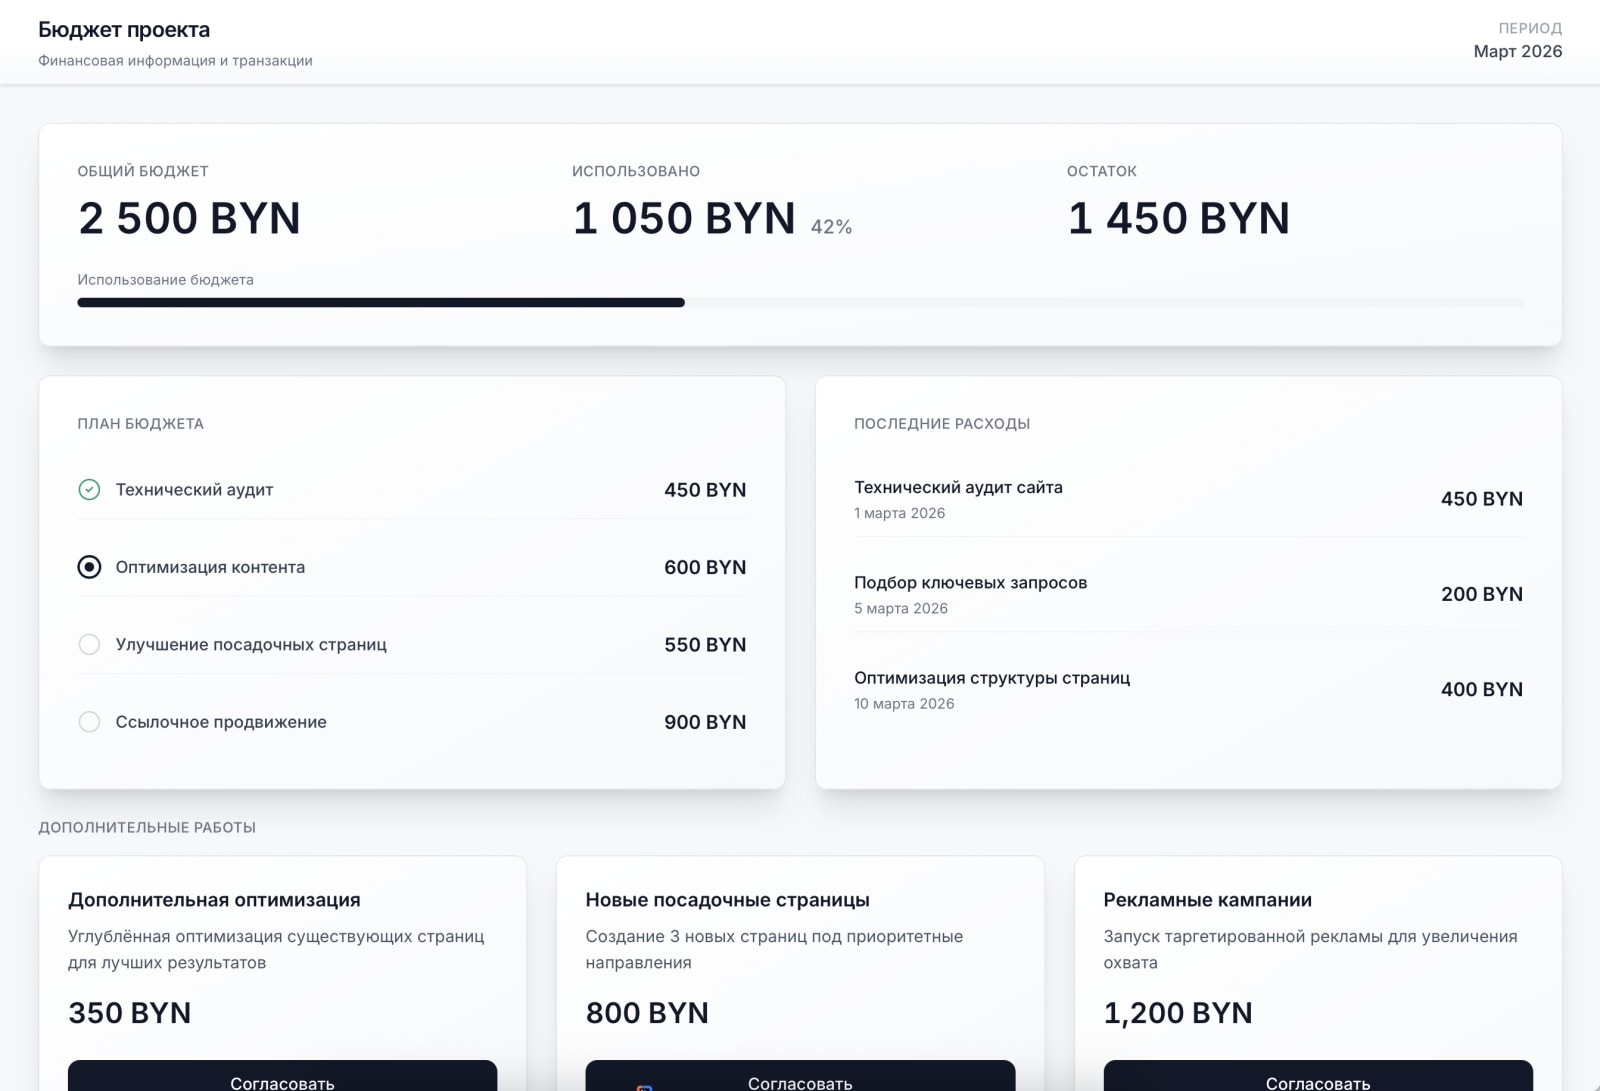Click the 450 BYN amount in План бюджета
This screenshot has width=1600, height=1091.
[x=705, y=490]
